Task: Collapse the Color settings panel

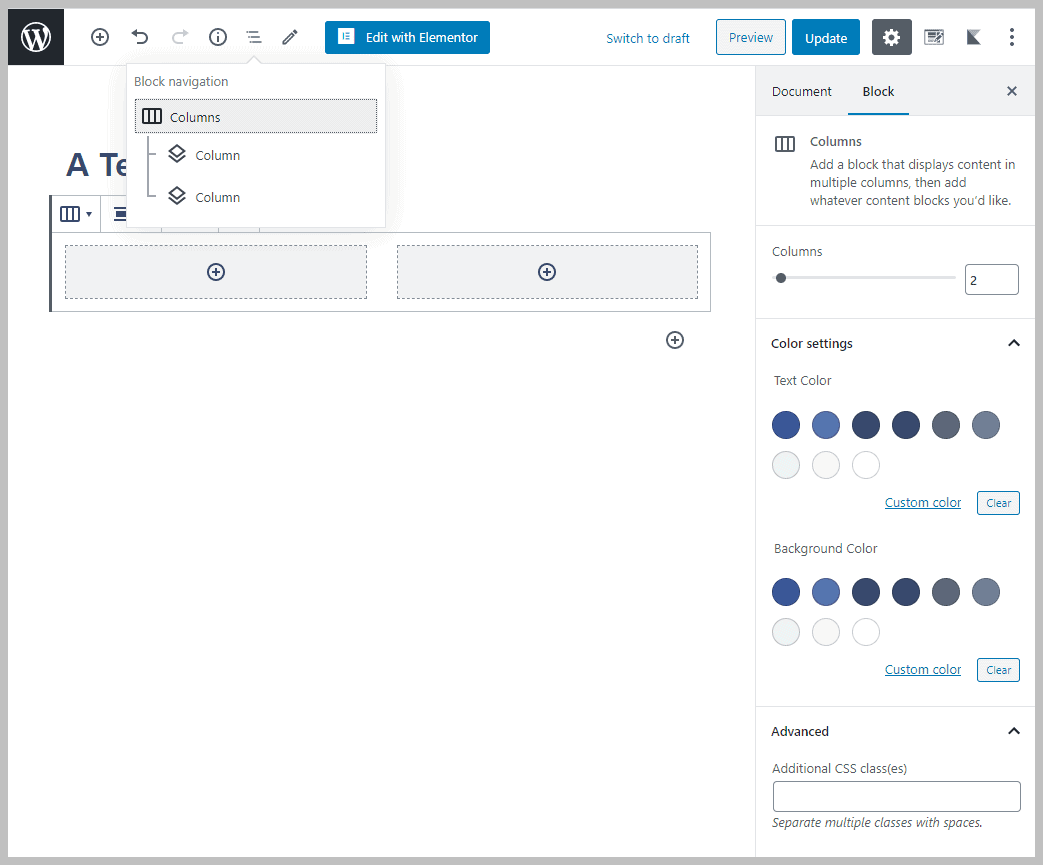Action: (x=1013, y=343)
